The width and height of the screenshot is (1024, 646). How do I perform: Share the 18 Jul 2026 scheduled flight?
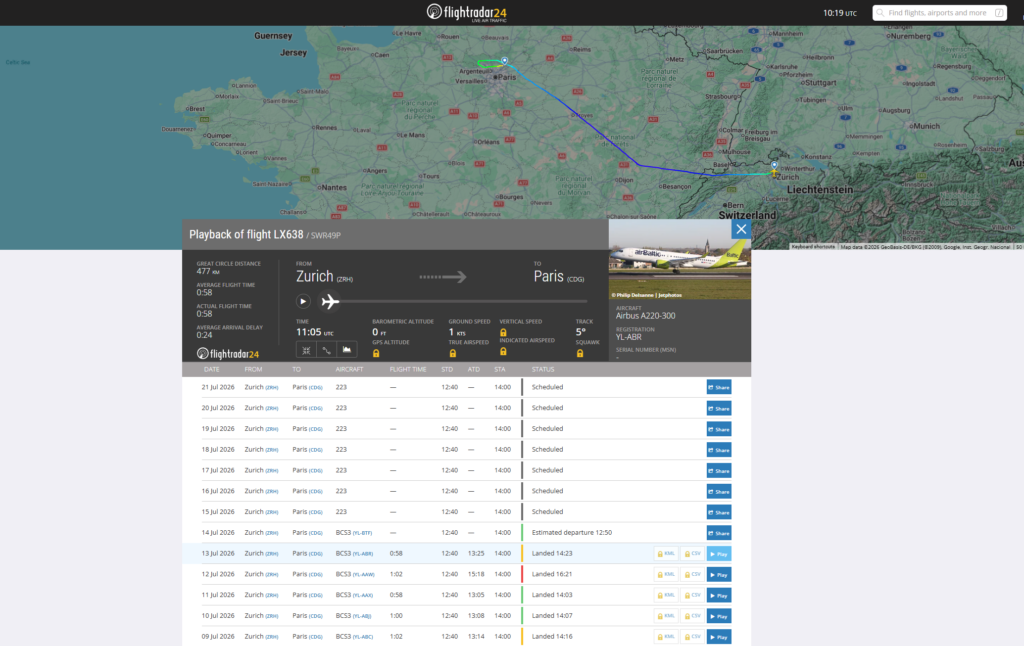coord(718,450)
